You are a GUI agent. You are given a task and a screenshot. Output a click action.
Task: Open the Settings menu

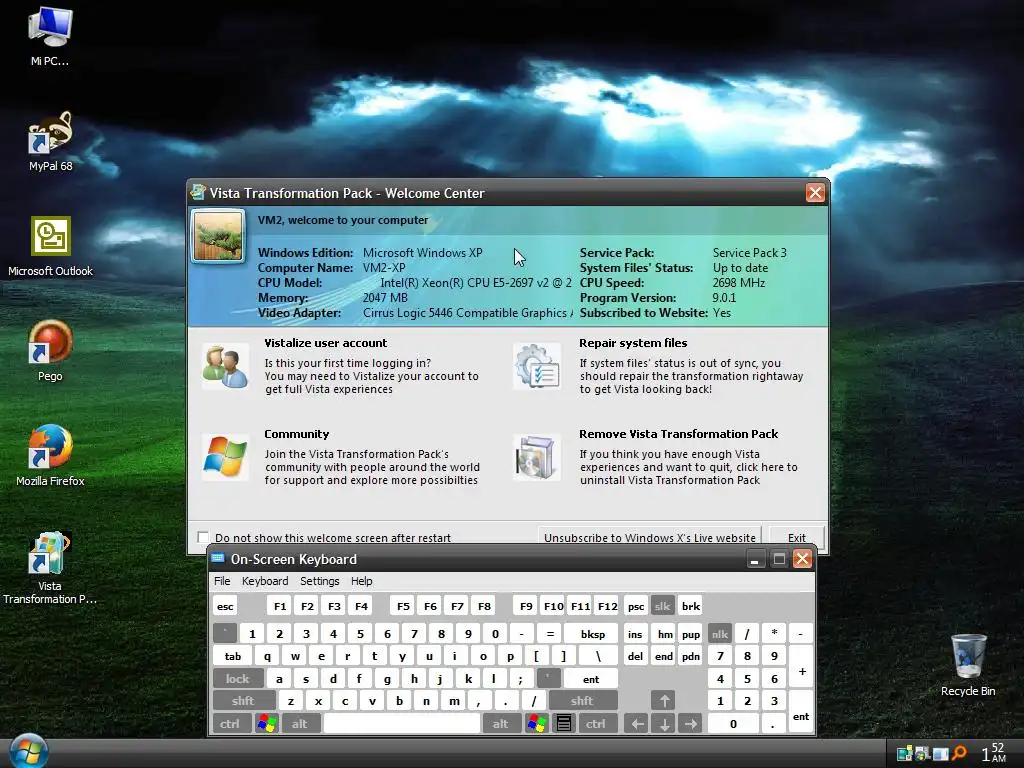point(319,581)
